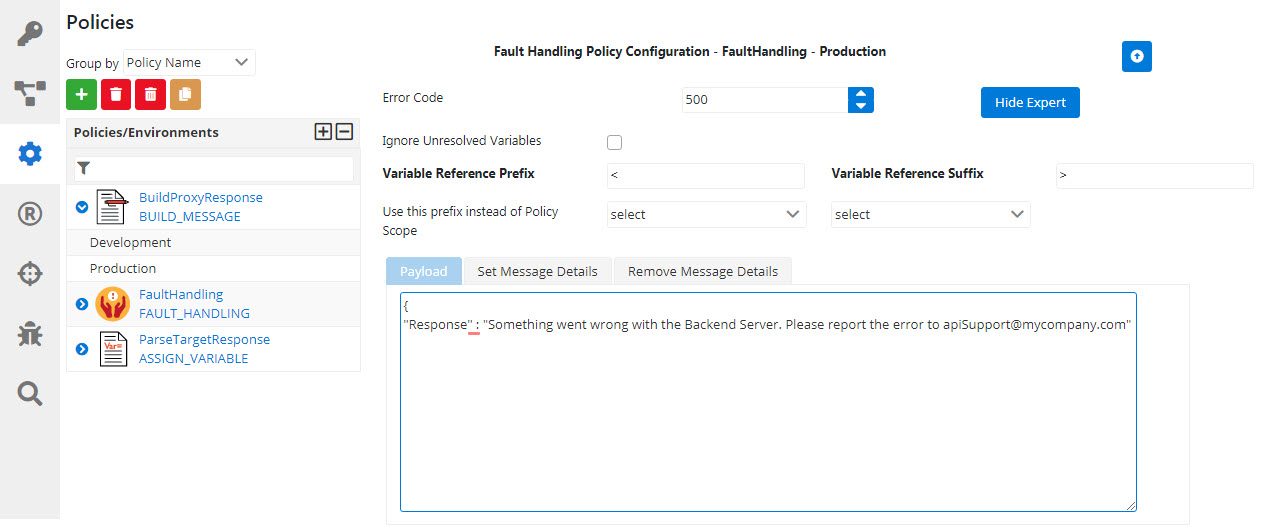Switch to Remove Message Details tab
The width and height of the screenshot is (1280, 532).
coord(703,271)
